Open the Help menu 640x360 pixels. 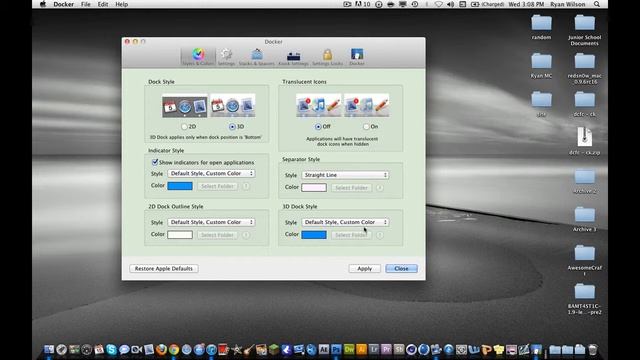click(122, 4)
